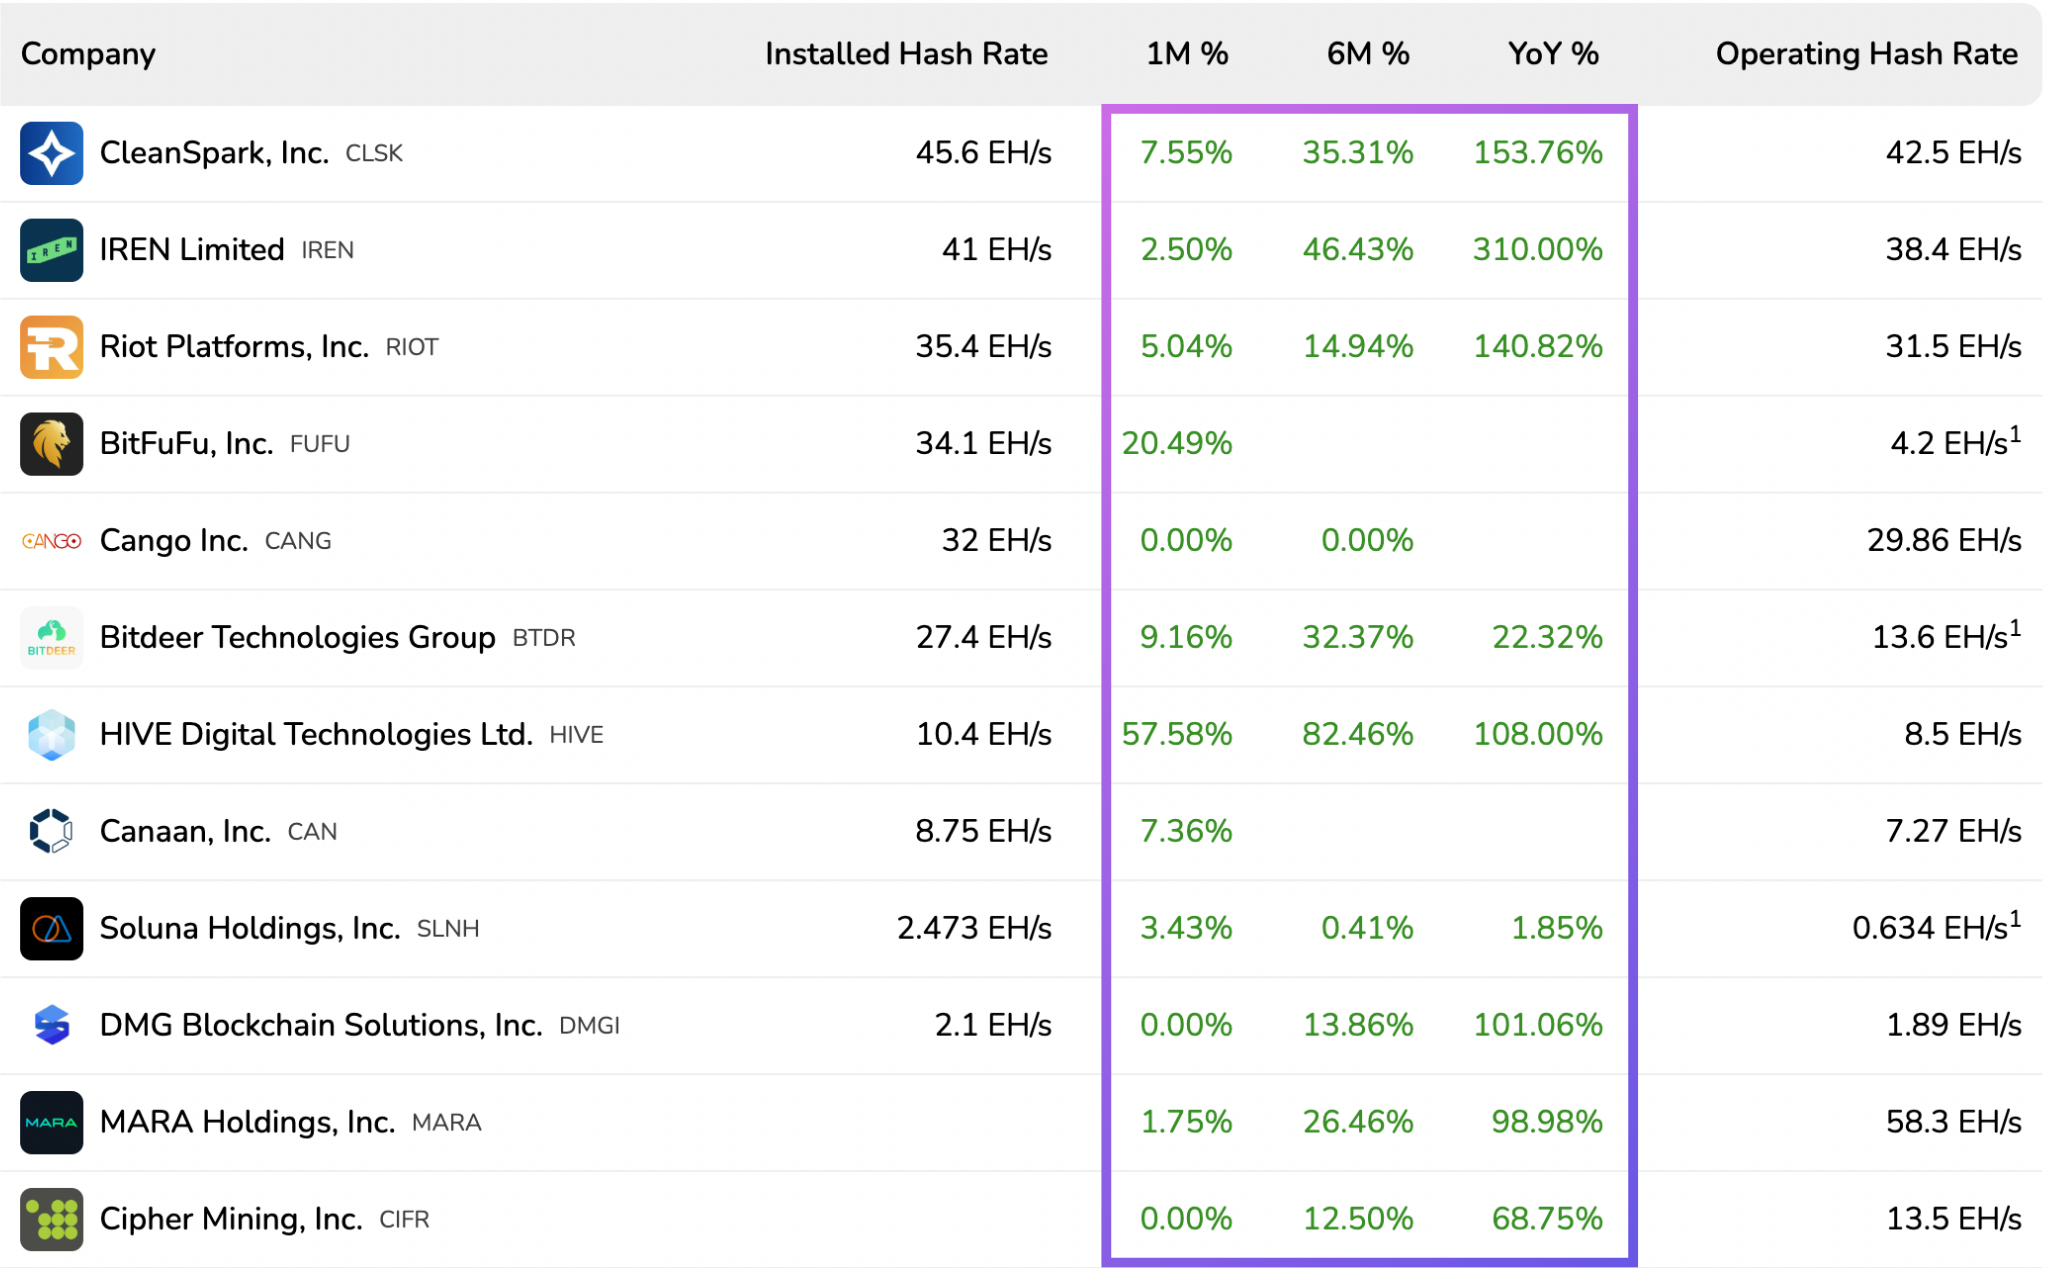
Task: Sort by Installed Hash Rate column header
Action: (905, 54)
